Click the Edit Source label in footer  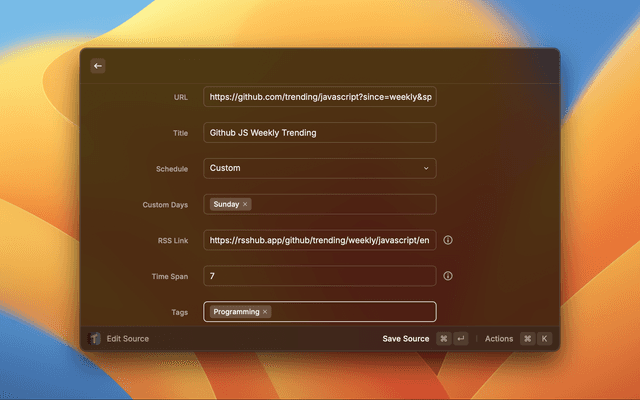pos(128,339)
